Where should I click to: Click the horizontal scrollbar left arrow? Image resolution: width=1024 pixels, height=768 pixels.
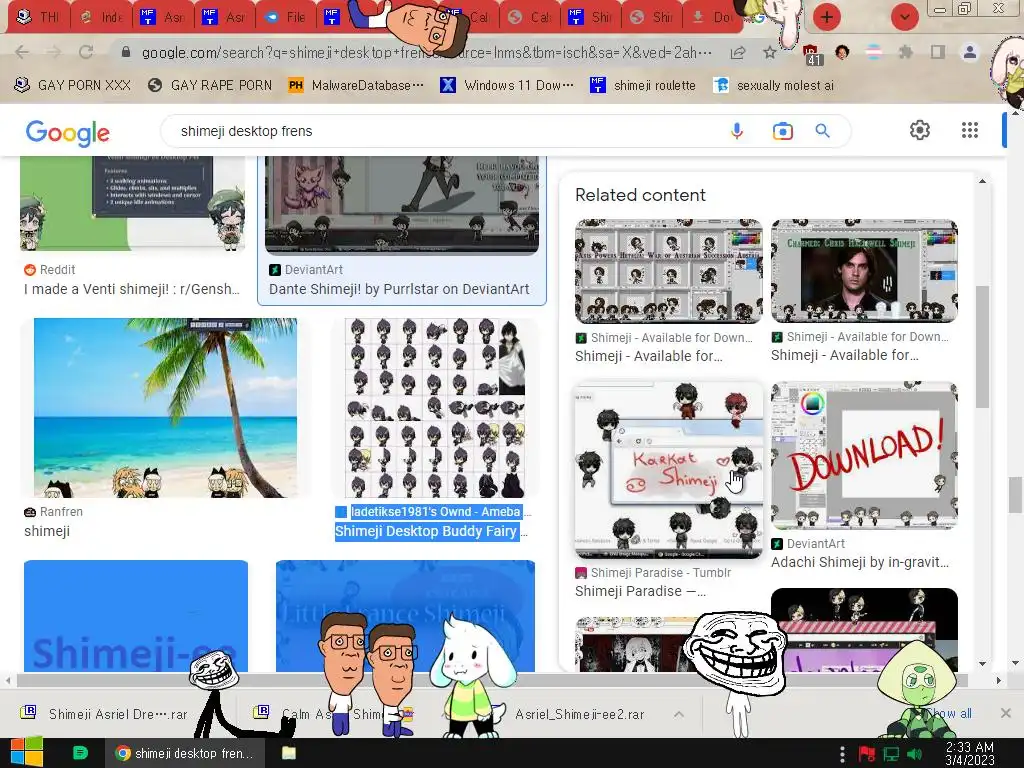8,680
